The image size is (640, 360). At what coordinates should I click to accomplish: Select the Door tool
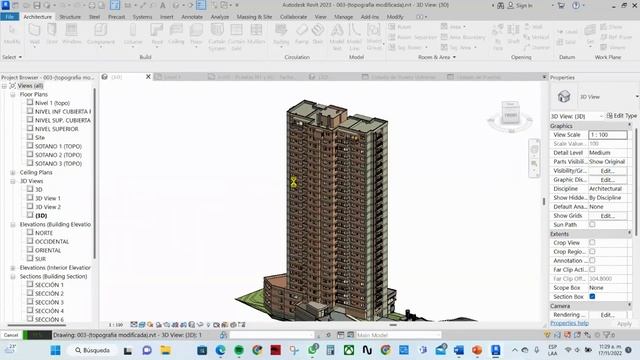point(52,33)
